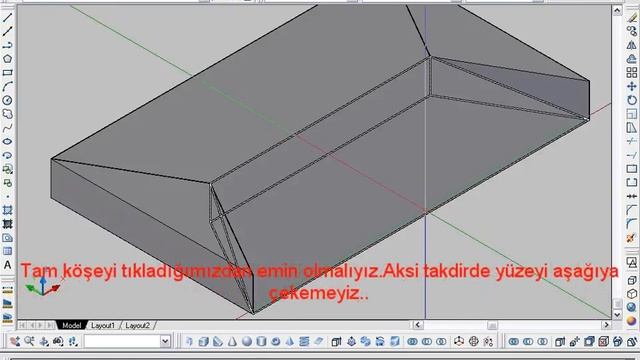This screenshot has height=360, width=640.
Task: Create a Box solid from Modeling toolbar
Action: (x=203, y=341)
